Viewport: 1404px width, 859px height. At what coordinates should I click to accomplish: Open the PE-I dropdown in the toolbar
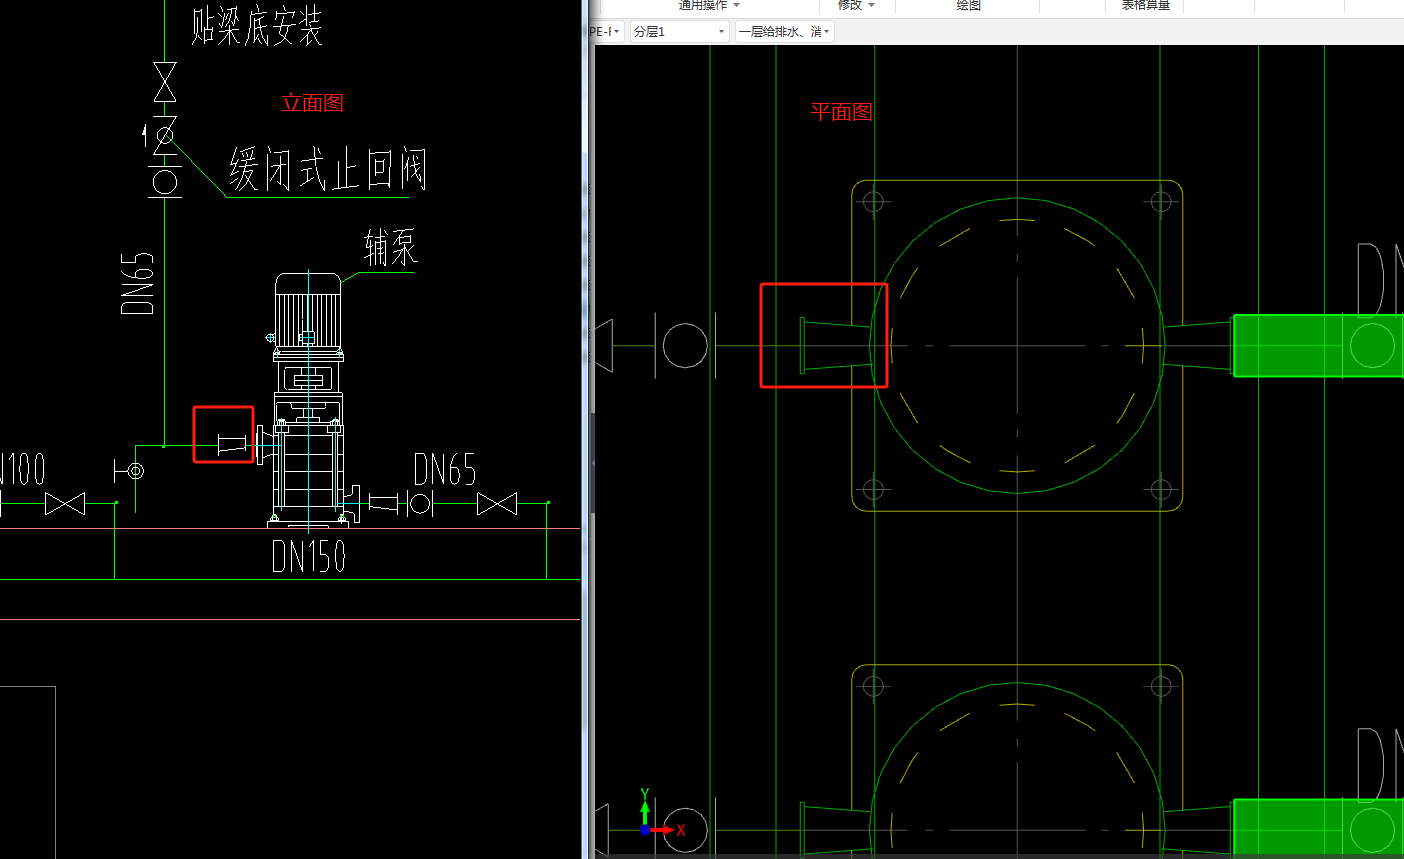605,32
